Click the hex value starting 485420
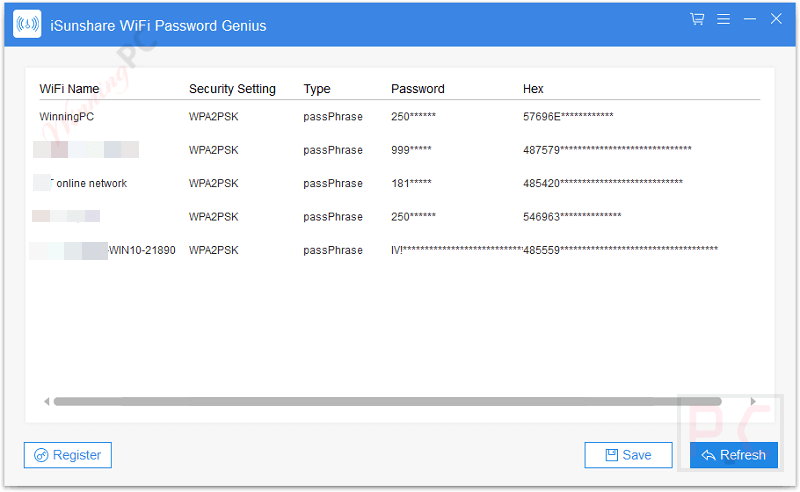 tap(603, 183)
